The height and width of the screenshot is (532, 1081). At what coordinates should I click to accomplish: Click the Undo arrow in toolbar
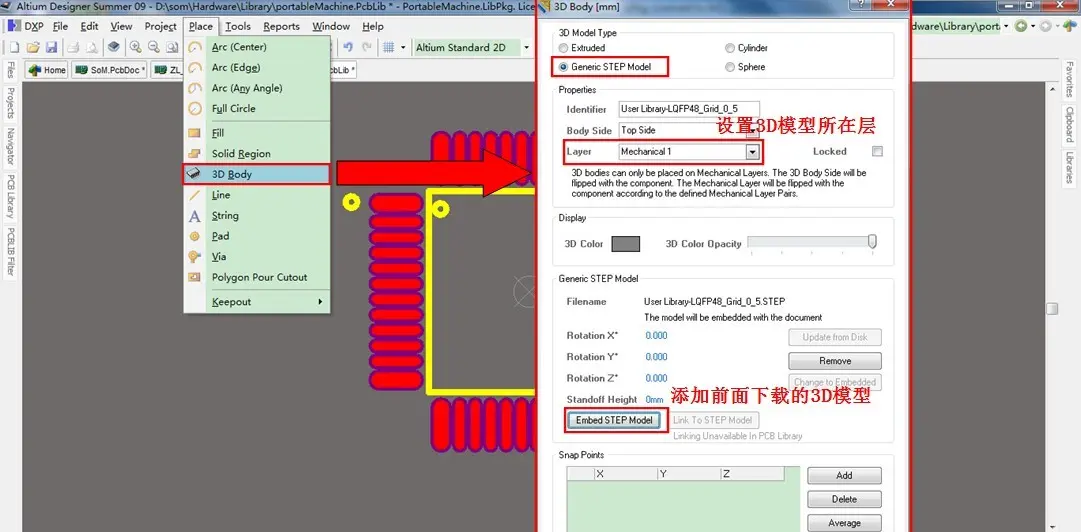pos(348,48)
